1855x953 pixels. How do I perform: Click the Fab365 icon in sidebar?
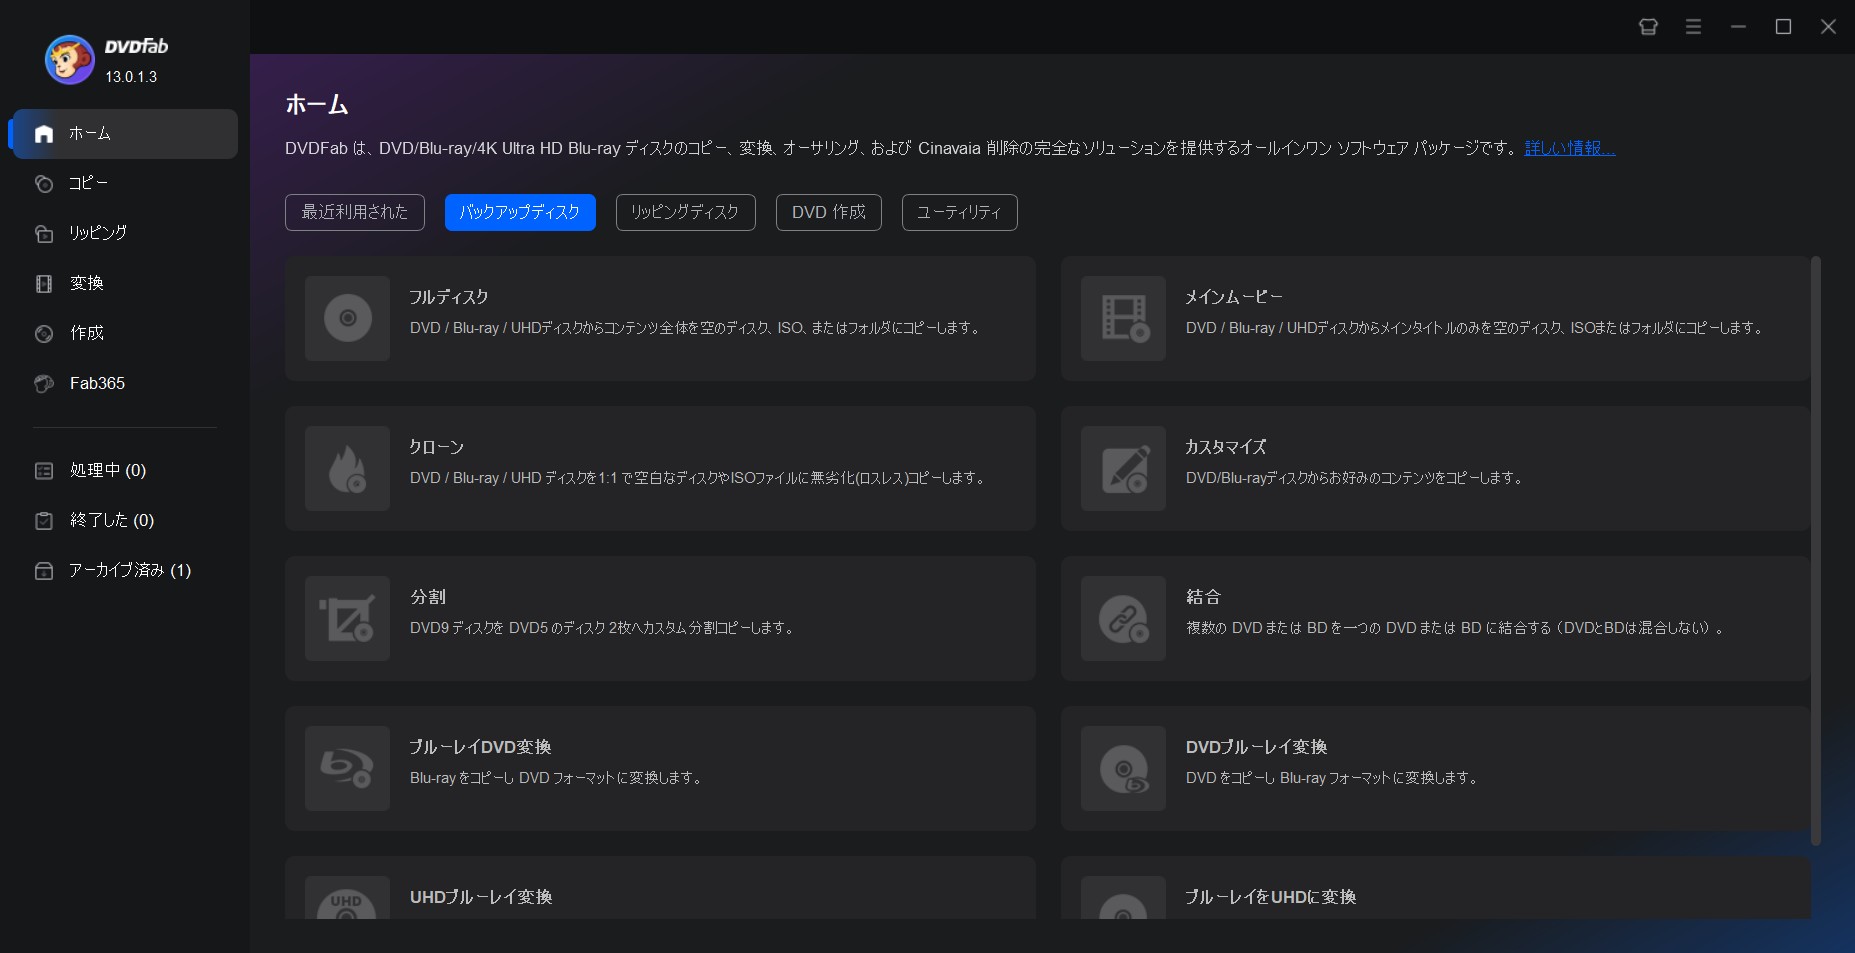coord(44,384)
